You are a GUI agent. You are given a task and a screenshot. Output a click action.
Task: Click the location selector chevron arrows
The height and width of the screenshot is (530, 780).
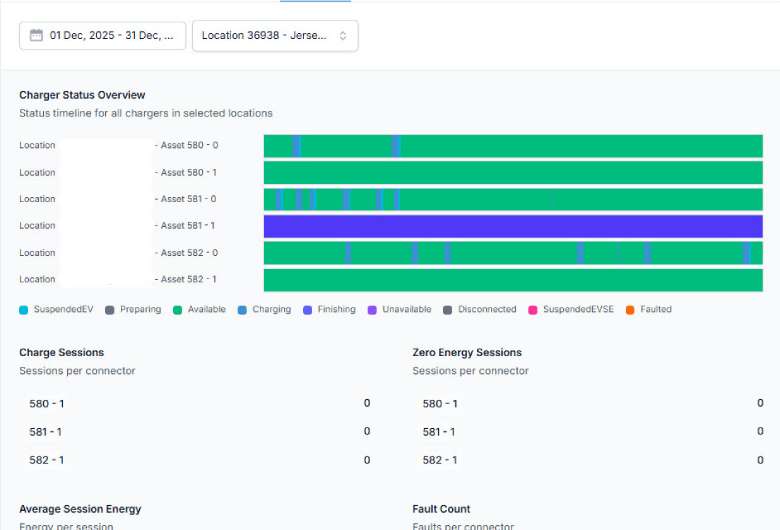(343, 35)
